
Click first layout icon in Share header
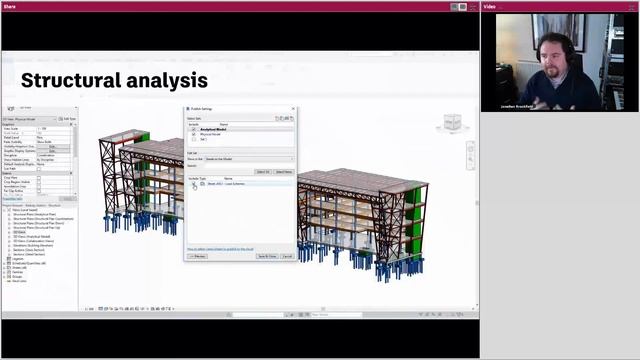tap(454, 7)
